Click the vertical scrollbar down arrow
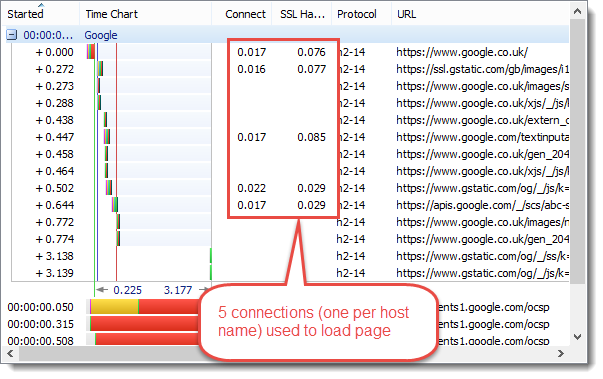 tap(577, 337)
